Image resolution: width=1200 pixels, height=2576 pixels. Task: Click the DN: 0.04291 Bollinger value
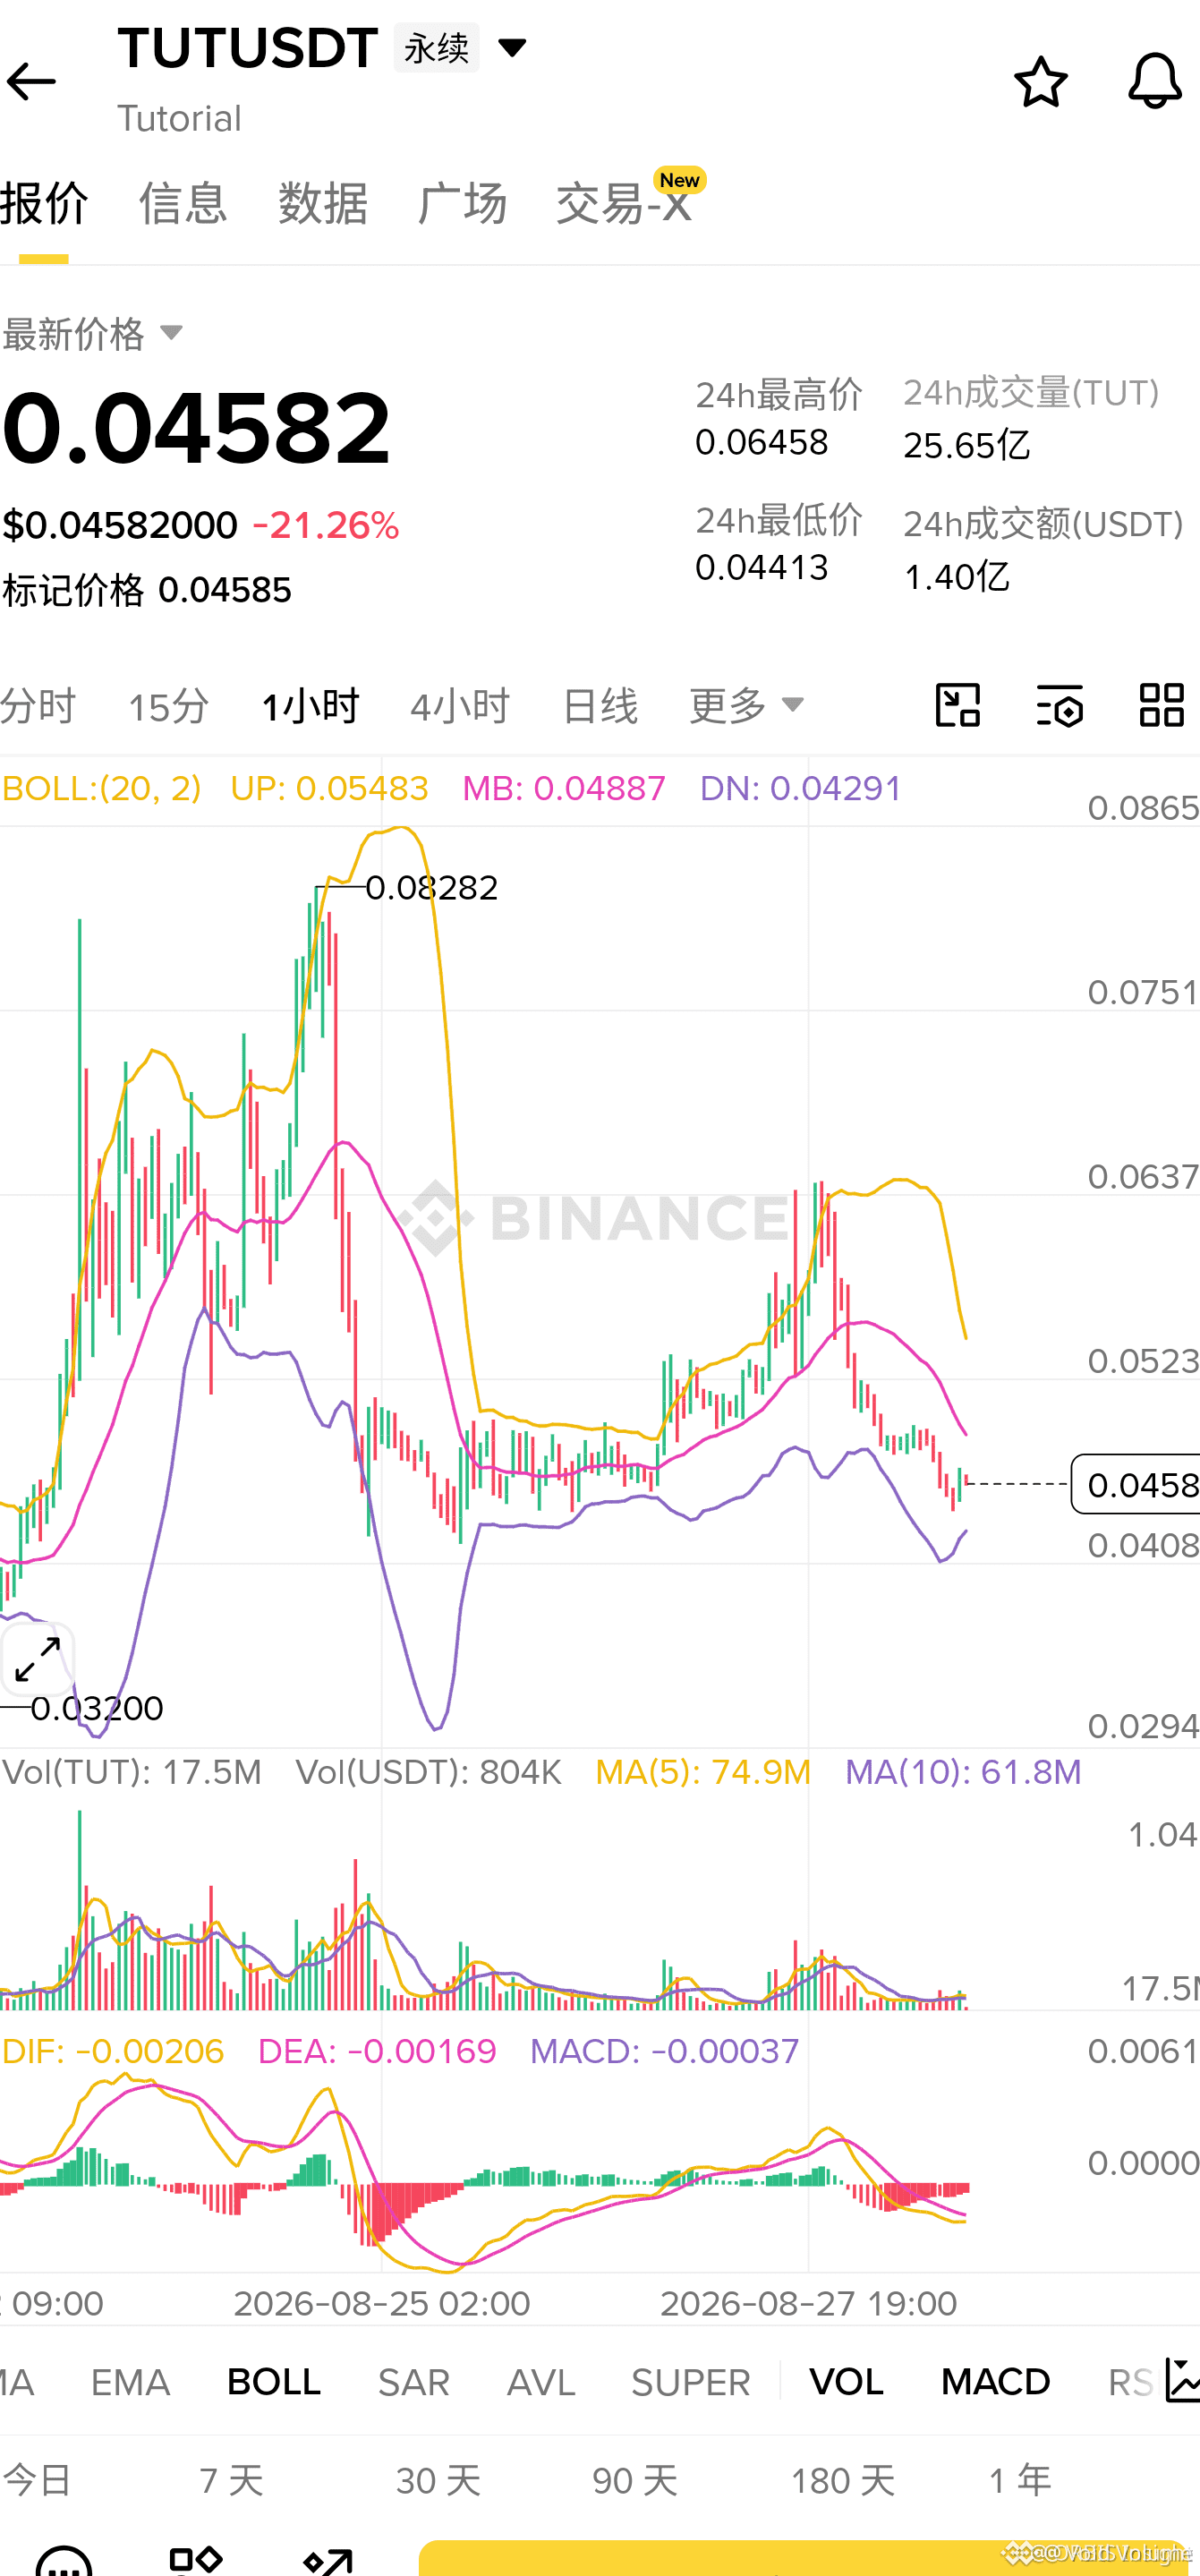[x=800, y=789]
